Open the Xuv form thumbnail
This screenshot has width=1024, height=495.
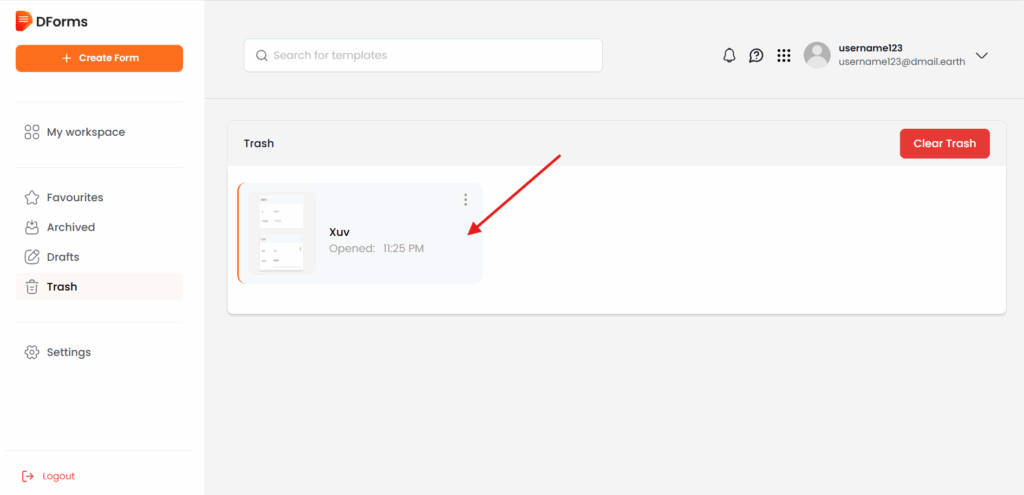point(281,233)
